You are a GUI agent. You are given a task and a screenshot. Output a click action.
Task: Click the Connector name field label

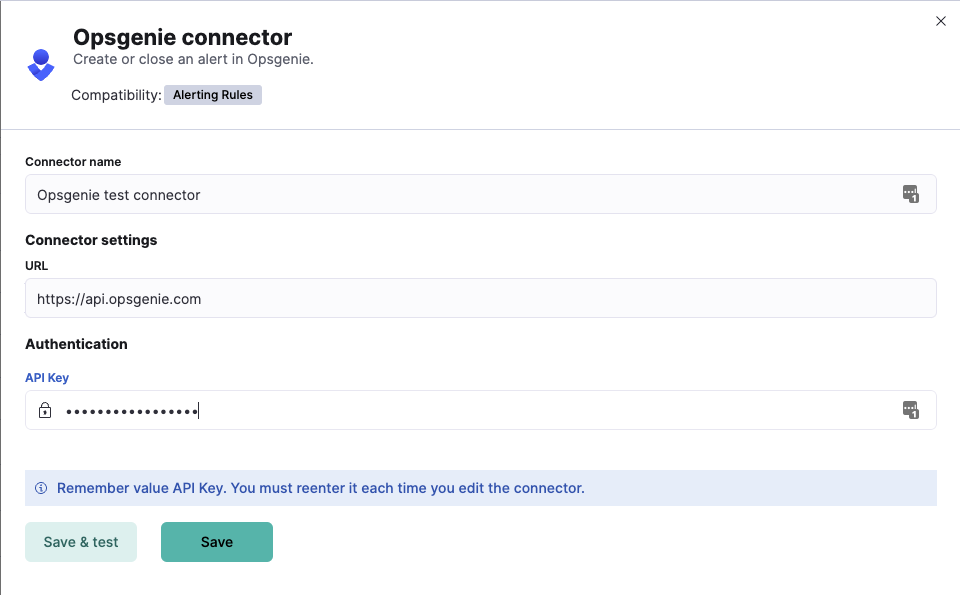point(73,161)
